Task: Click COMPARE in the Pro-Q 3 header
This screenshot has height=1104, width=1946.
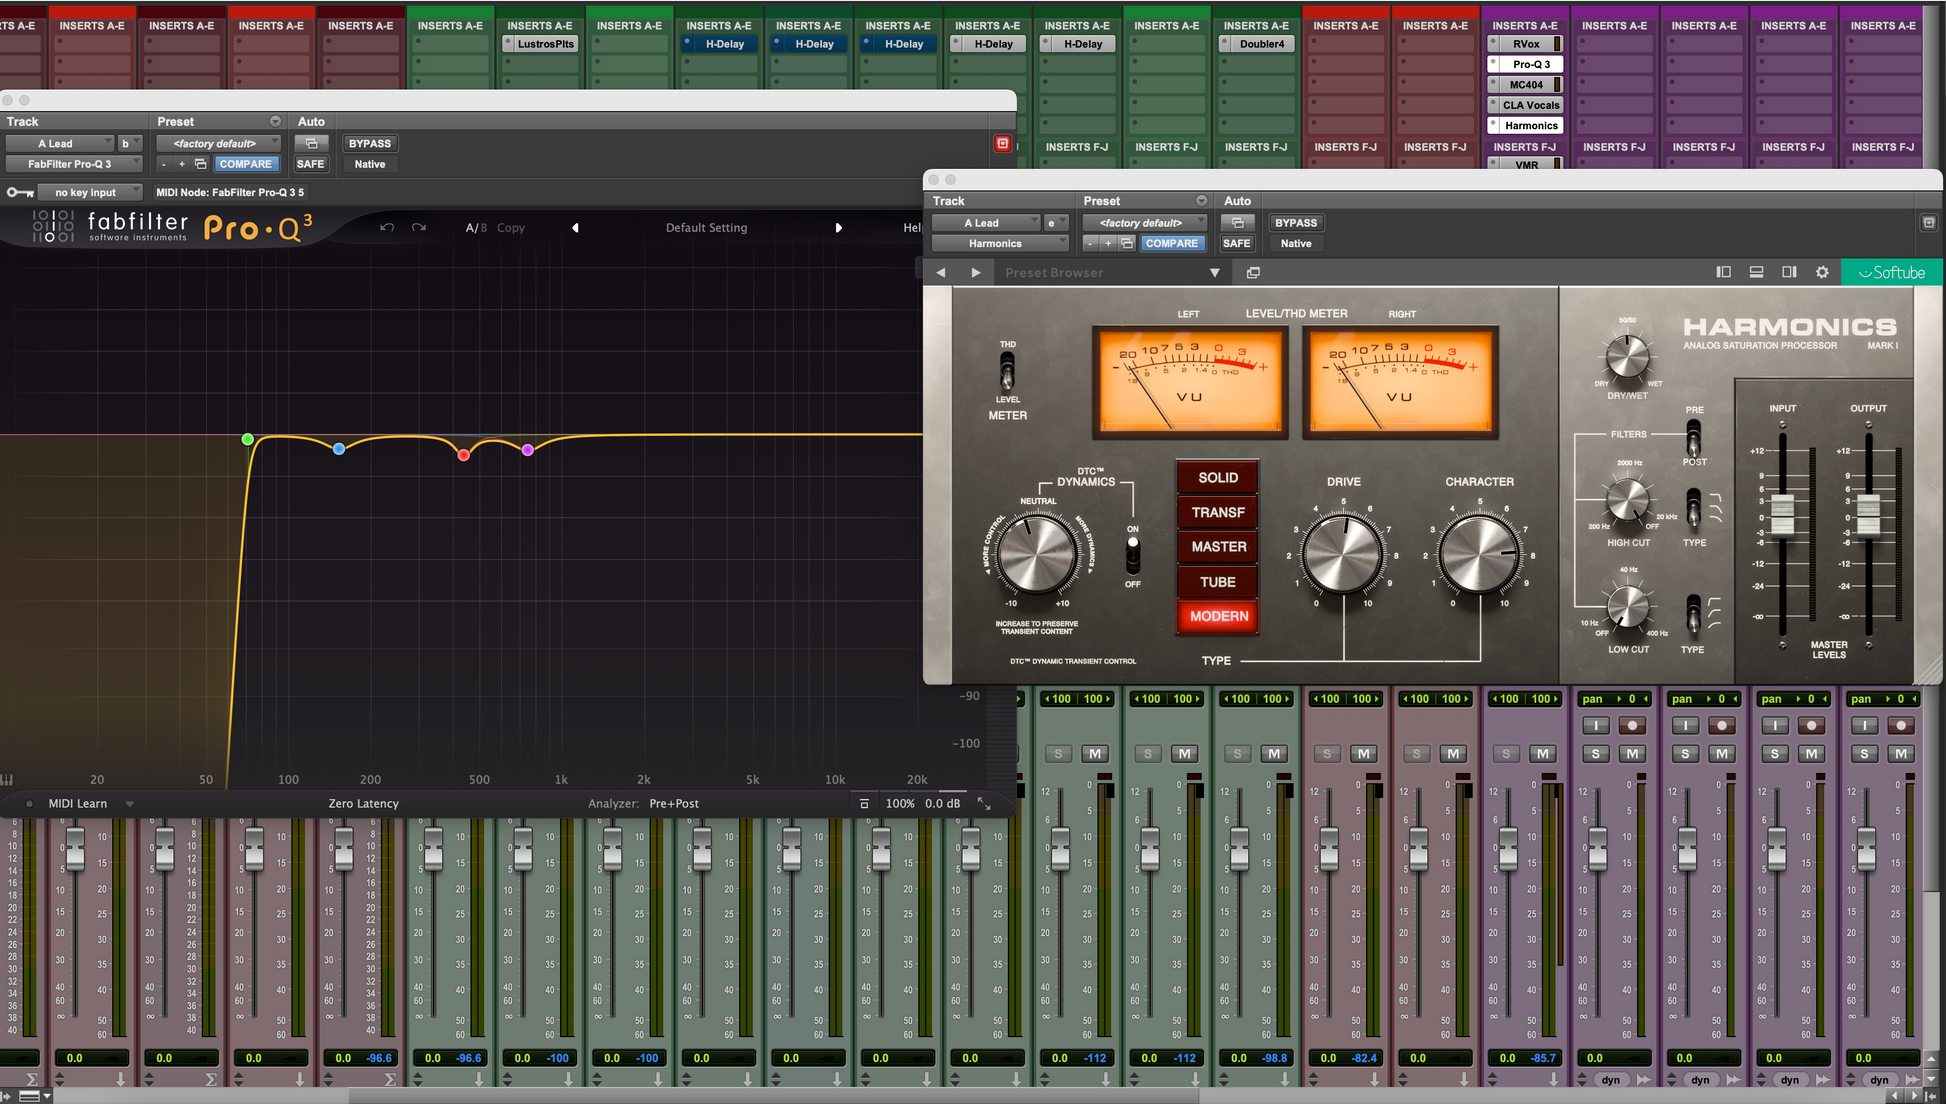Action: (245, 164)
